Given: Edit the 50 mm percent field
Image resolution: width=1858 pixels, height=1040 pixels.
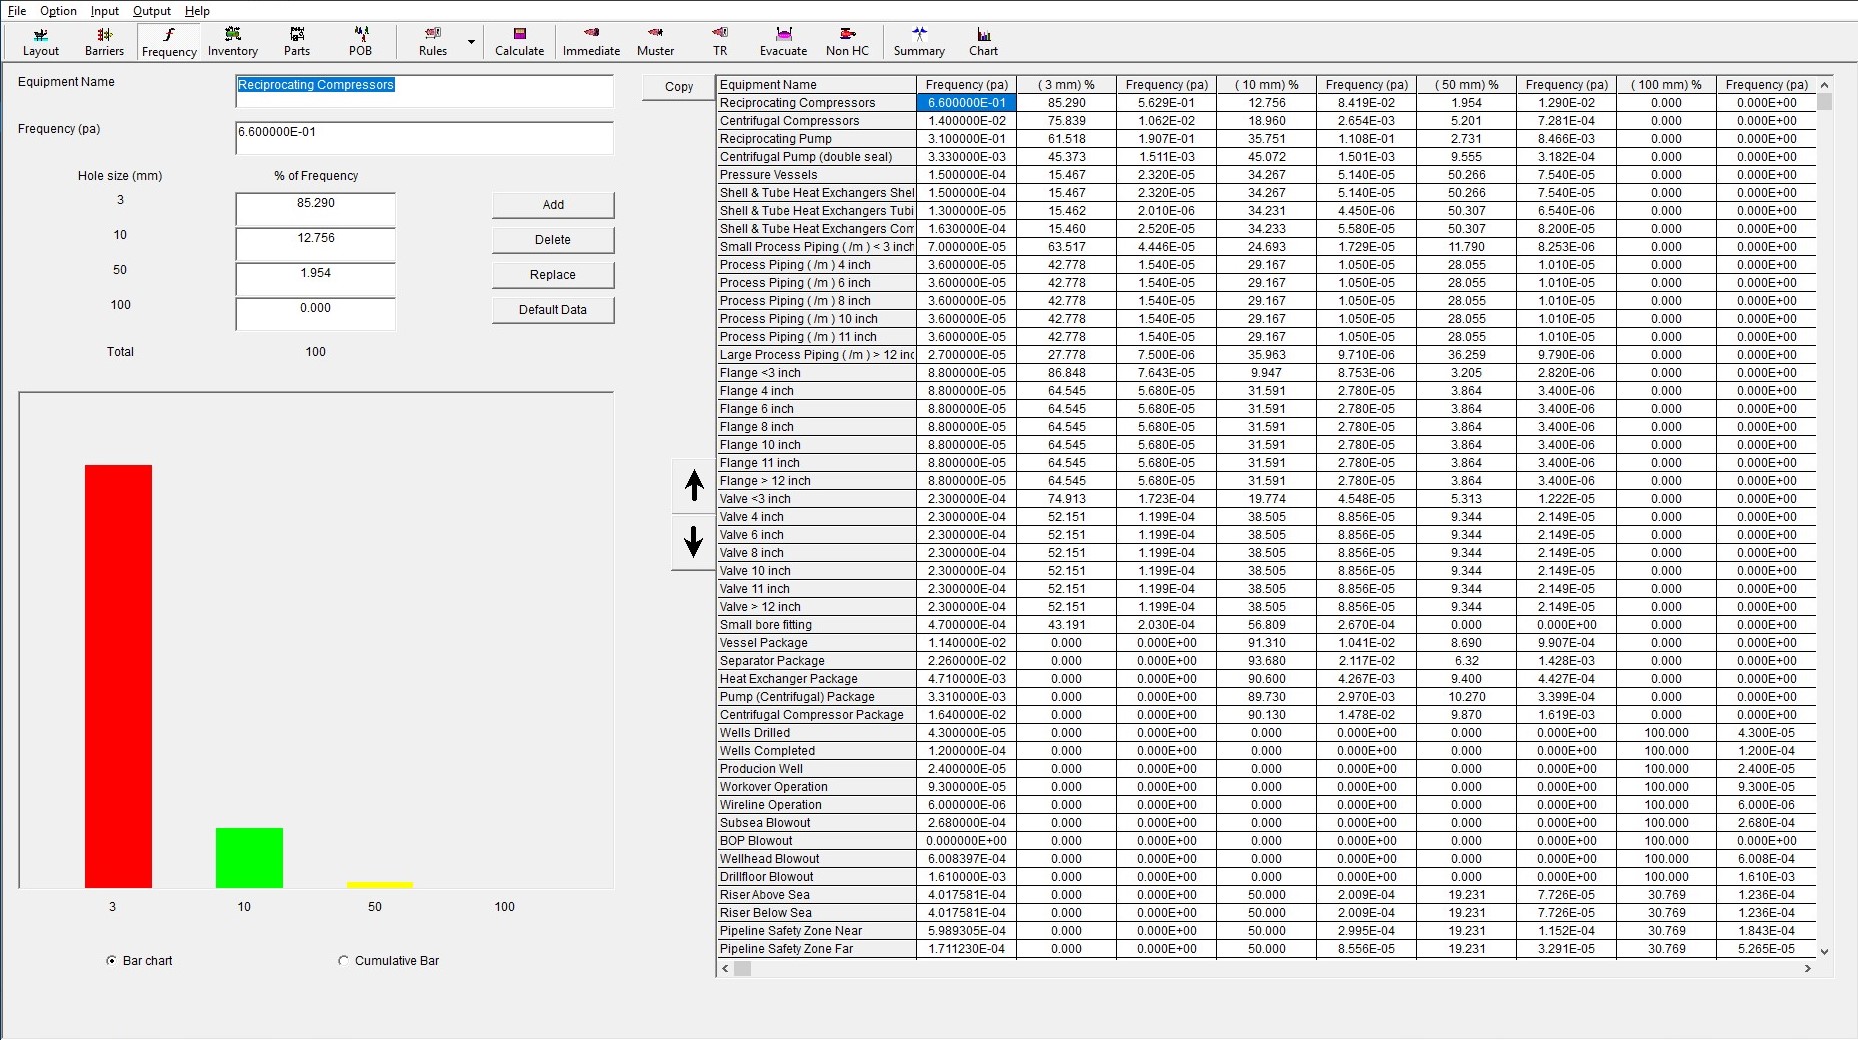Looking at the screenshot, I should coord(316,279).
